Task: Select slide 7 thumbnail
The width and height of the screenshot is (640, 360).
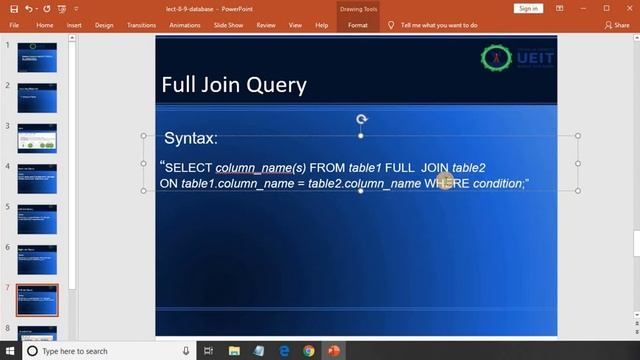Action: pyautogui.click(x=37, y=300)
